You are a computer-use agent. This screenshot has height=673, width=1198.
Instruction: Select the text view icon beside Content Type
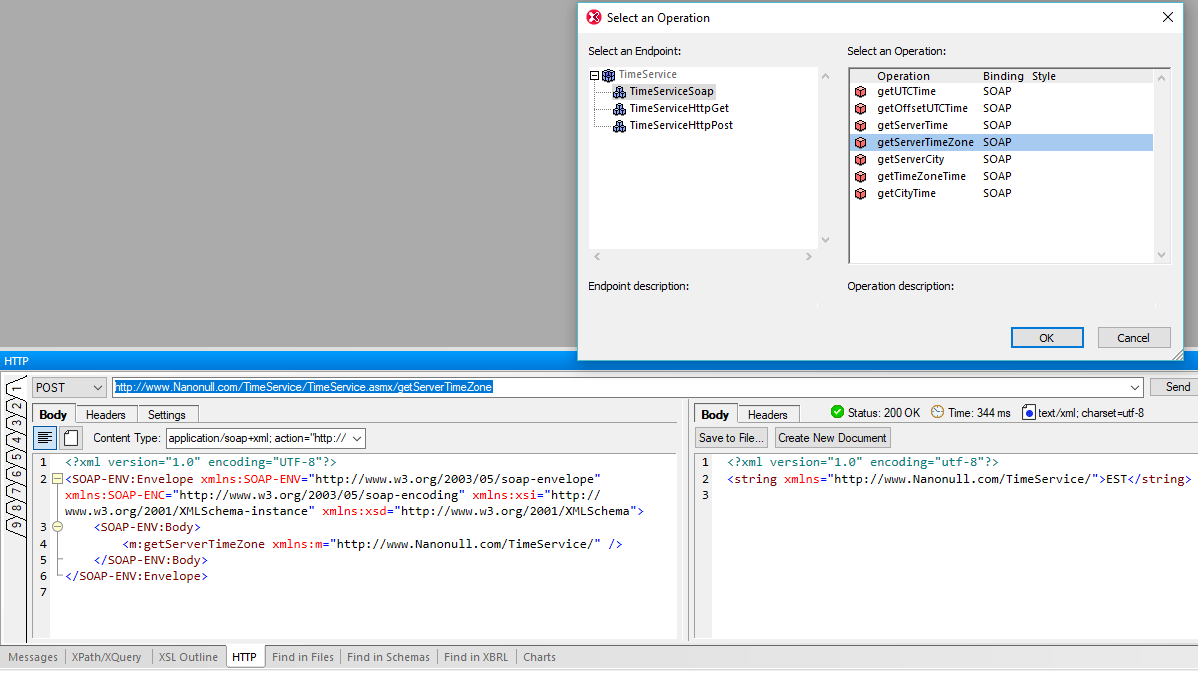(45, 437)
